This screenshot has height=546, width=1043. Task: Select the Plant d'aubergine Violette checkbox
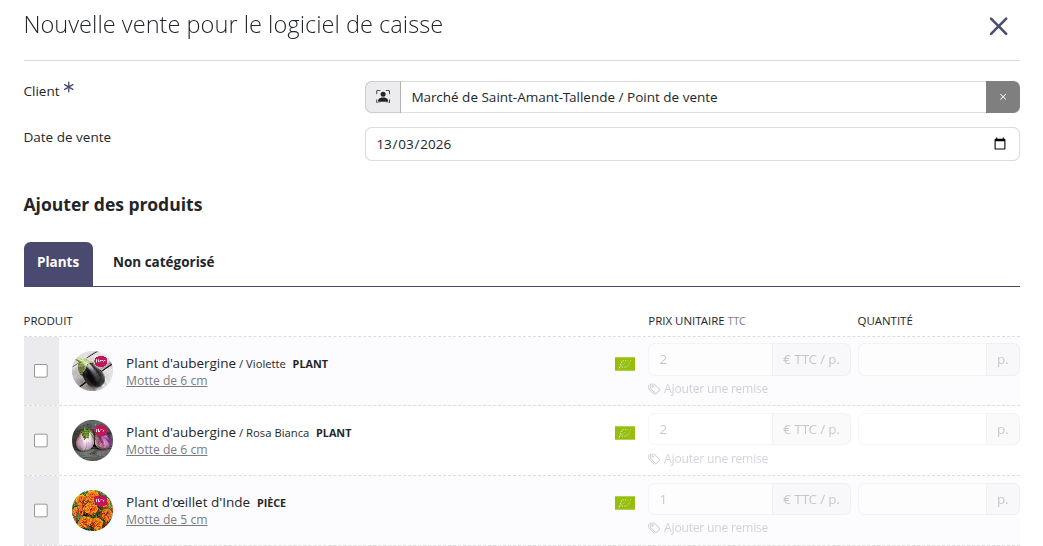click(x=41, y=371)
